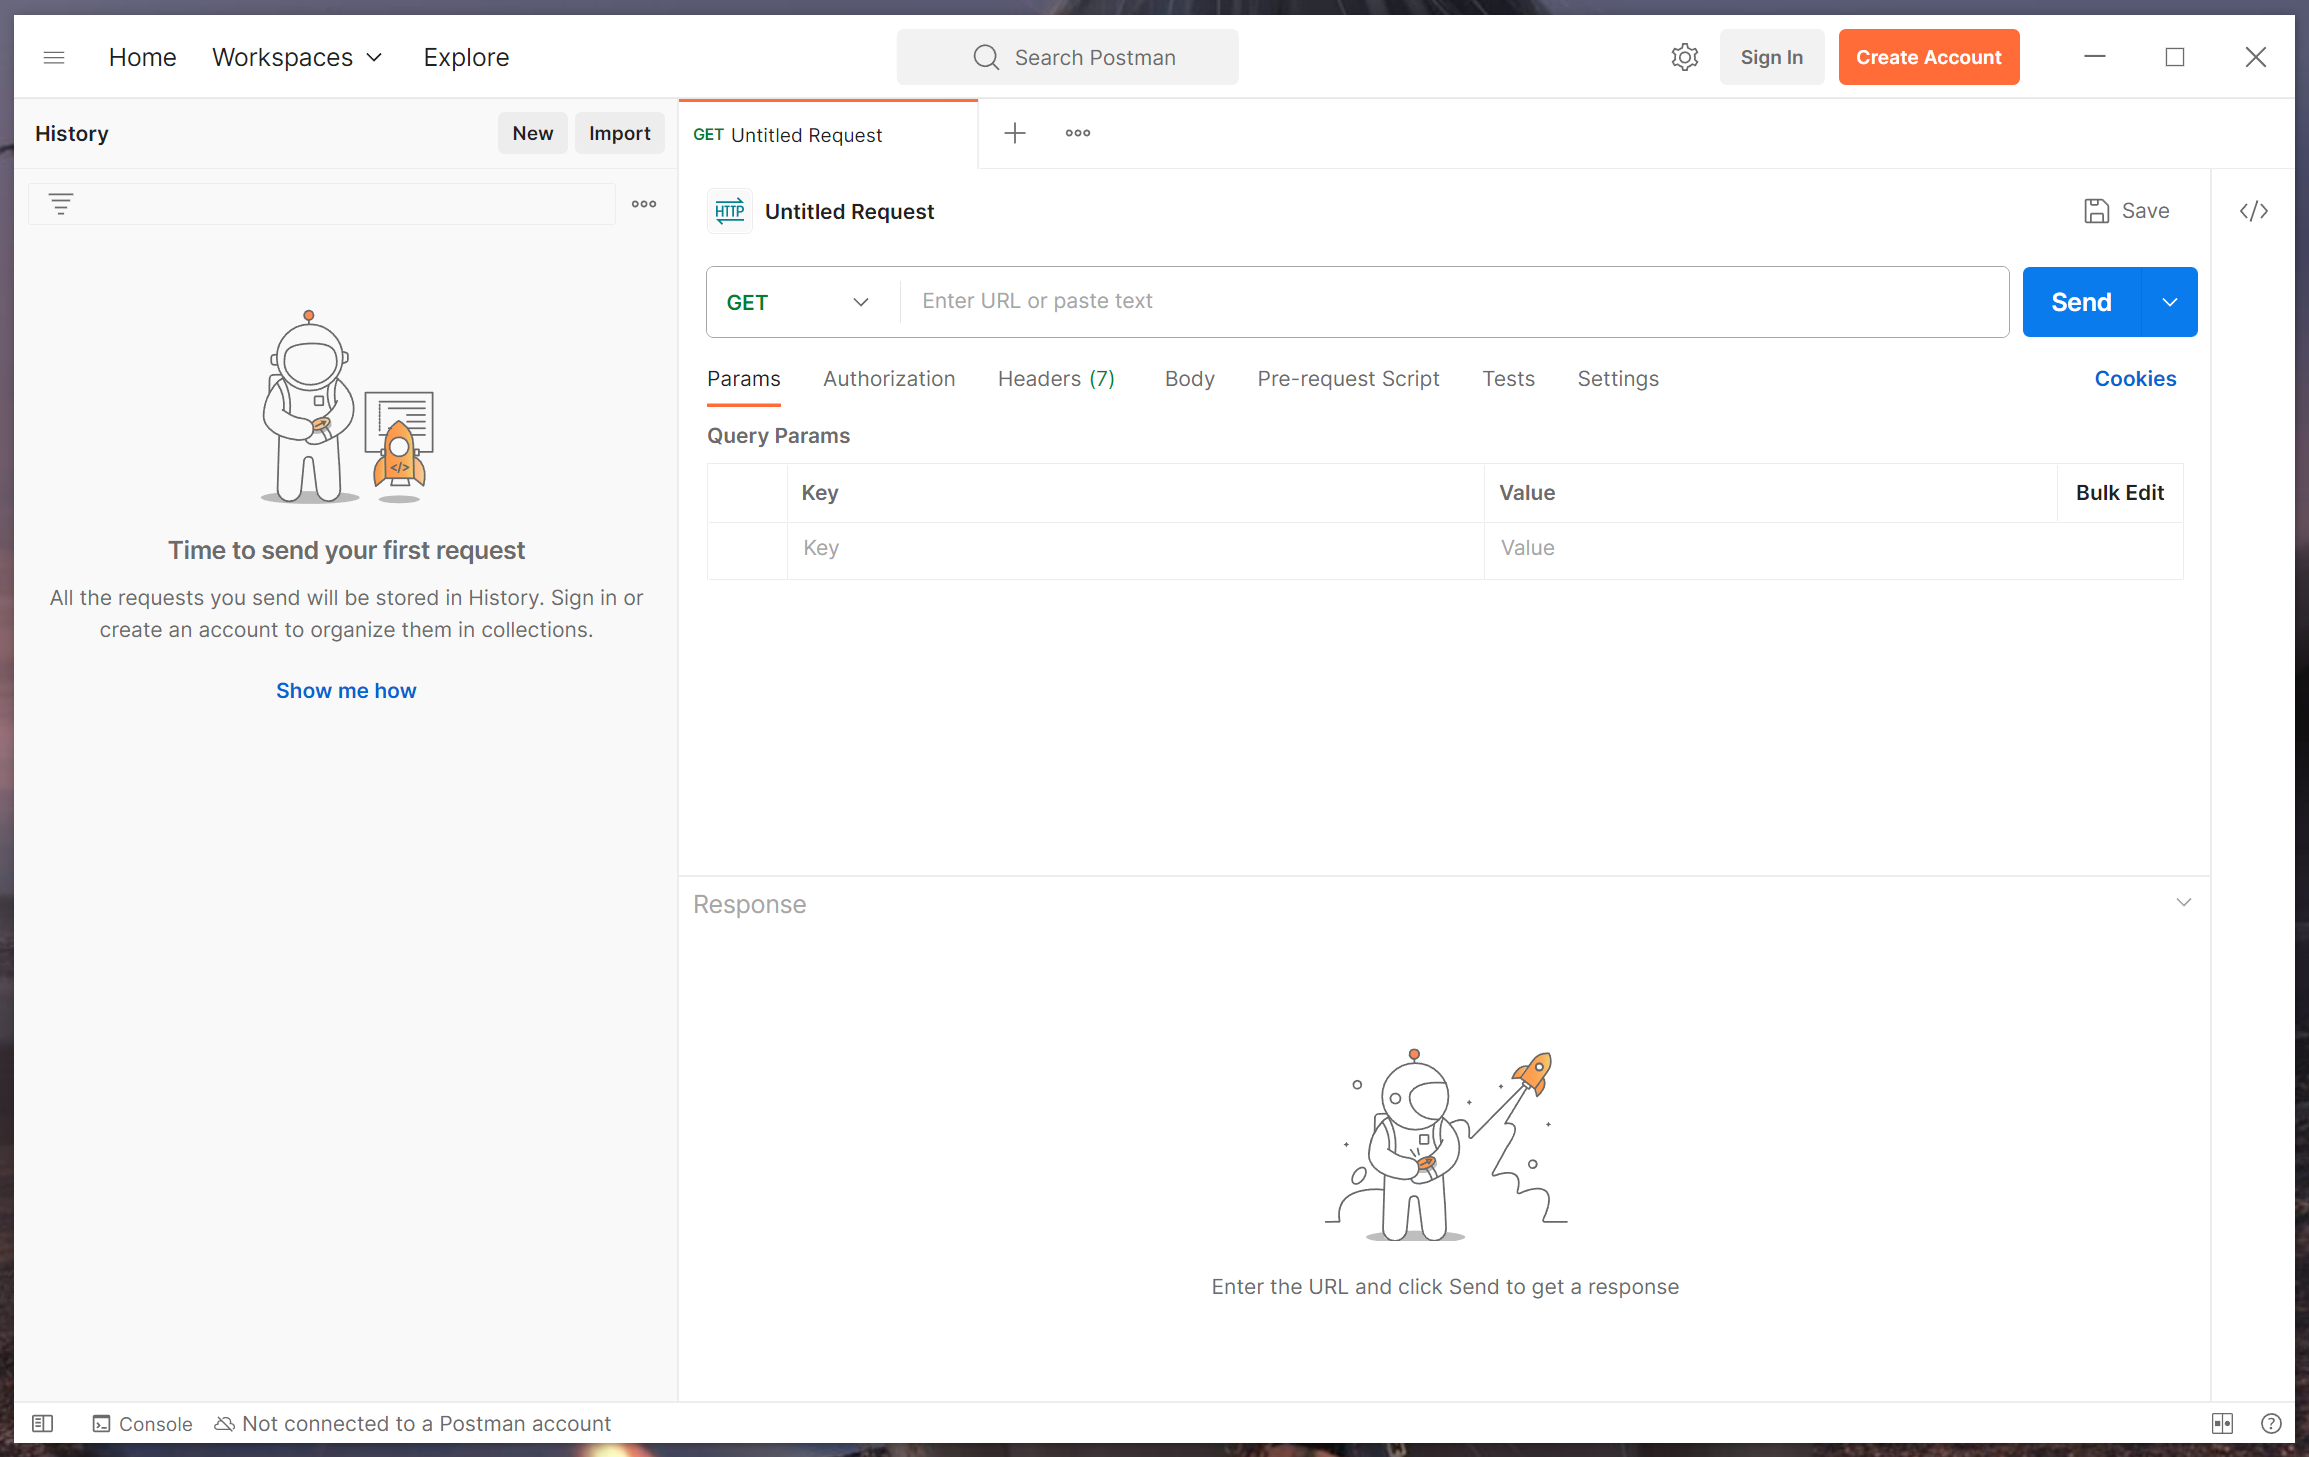Image resolution: width=2309 pixels, height=1457 pixels.
Task: Click the Send button
Action: click(2081, 302)
